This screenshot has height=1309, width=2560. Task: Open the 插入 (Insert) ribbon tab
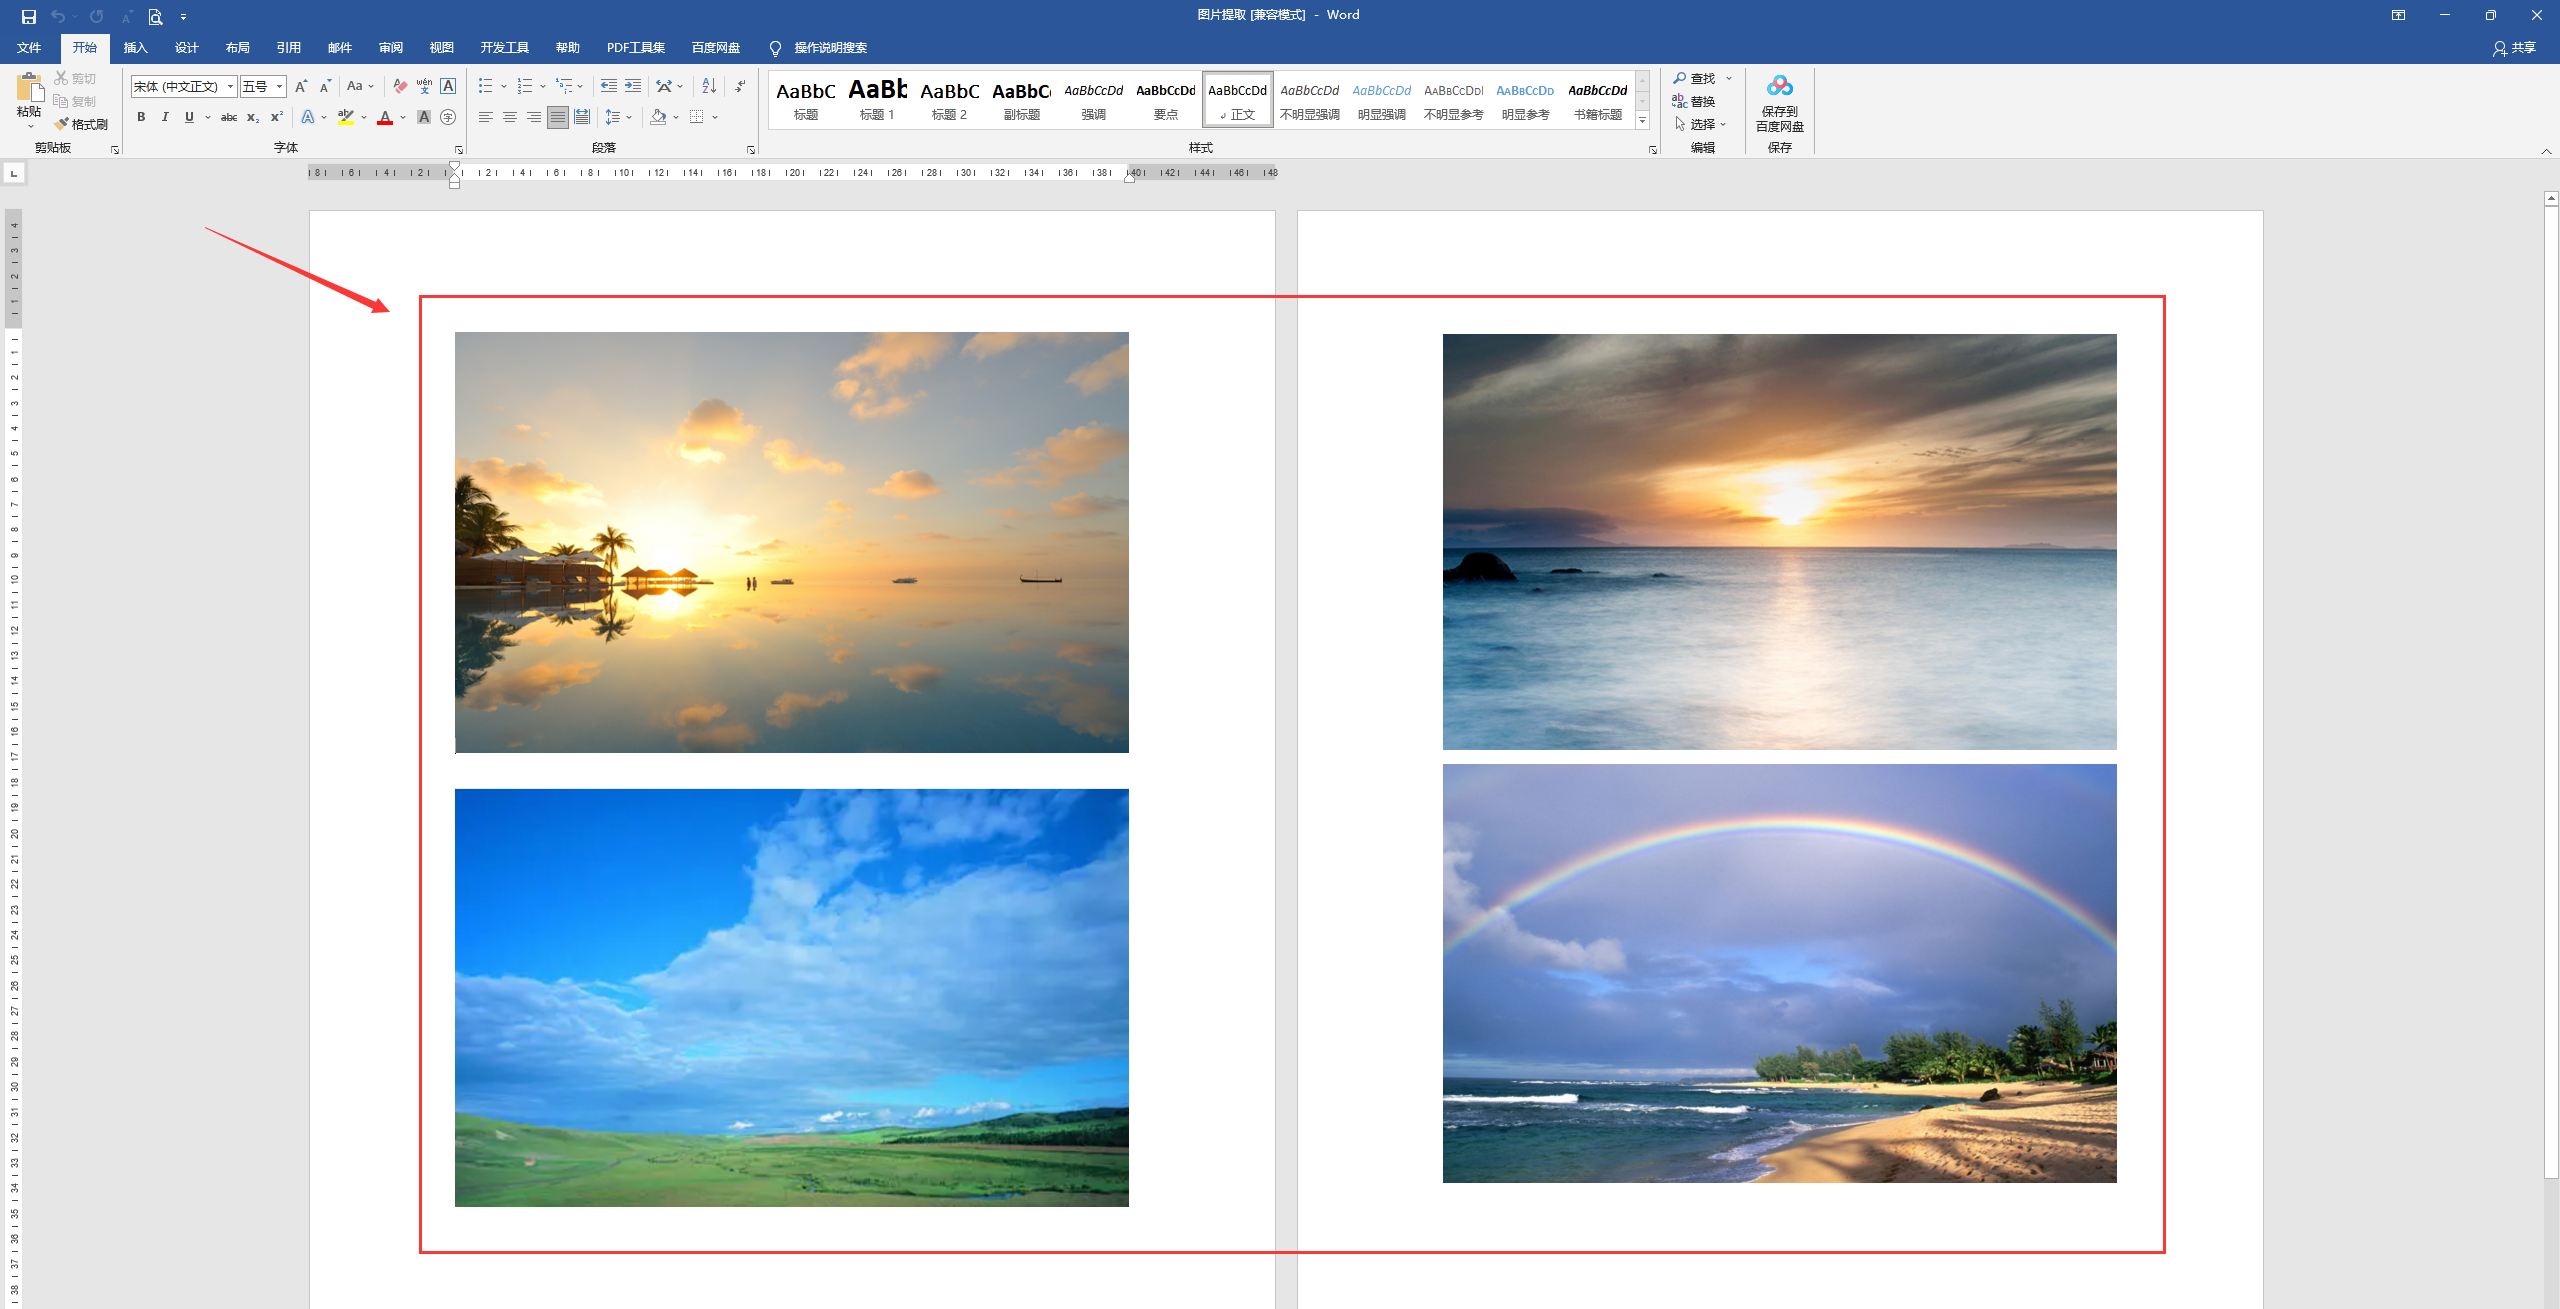click(135, 48)
